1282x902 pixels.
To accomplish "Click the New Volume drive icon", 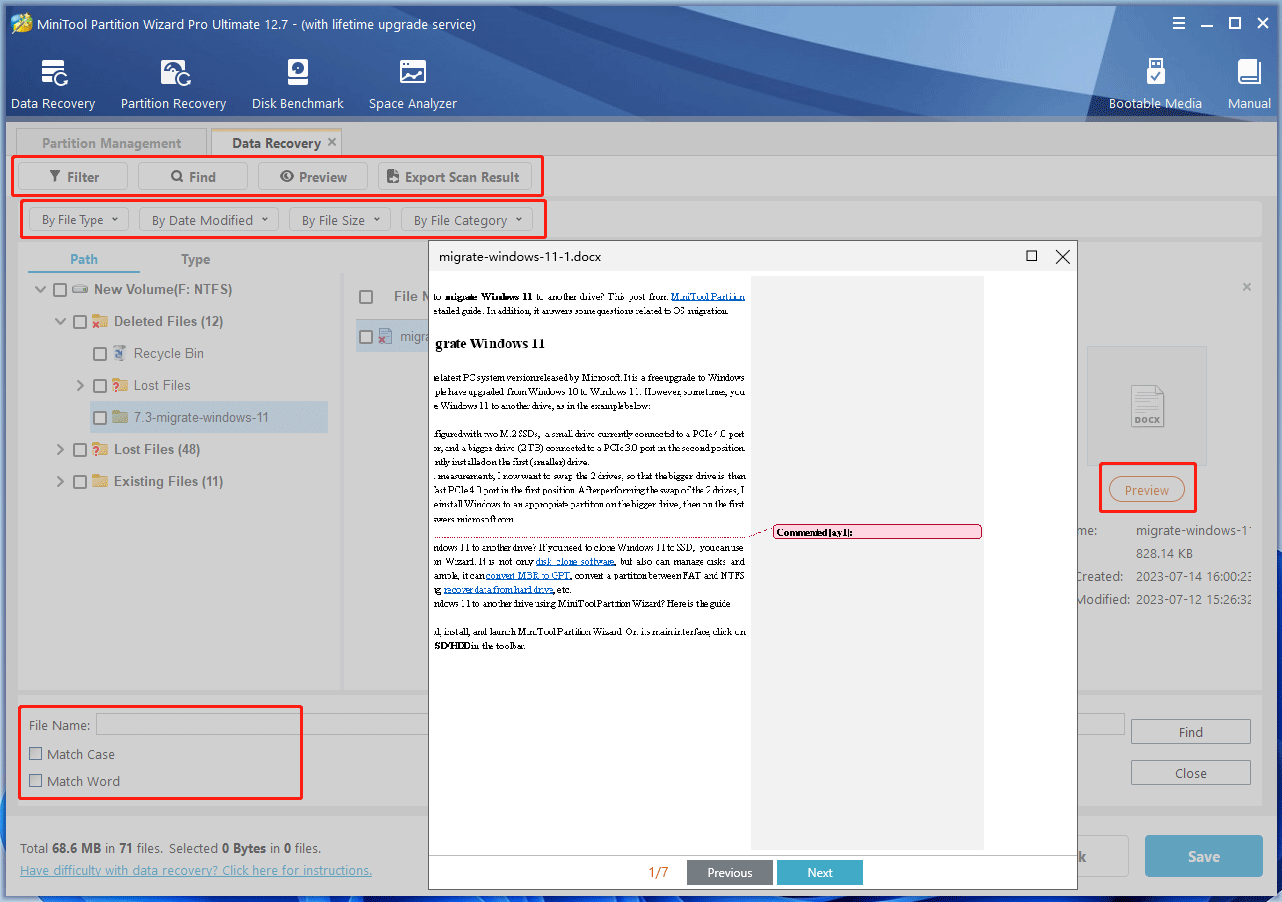I will click(80, 289).
